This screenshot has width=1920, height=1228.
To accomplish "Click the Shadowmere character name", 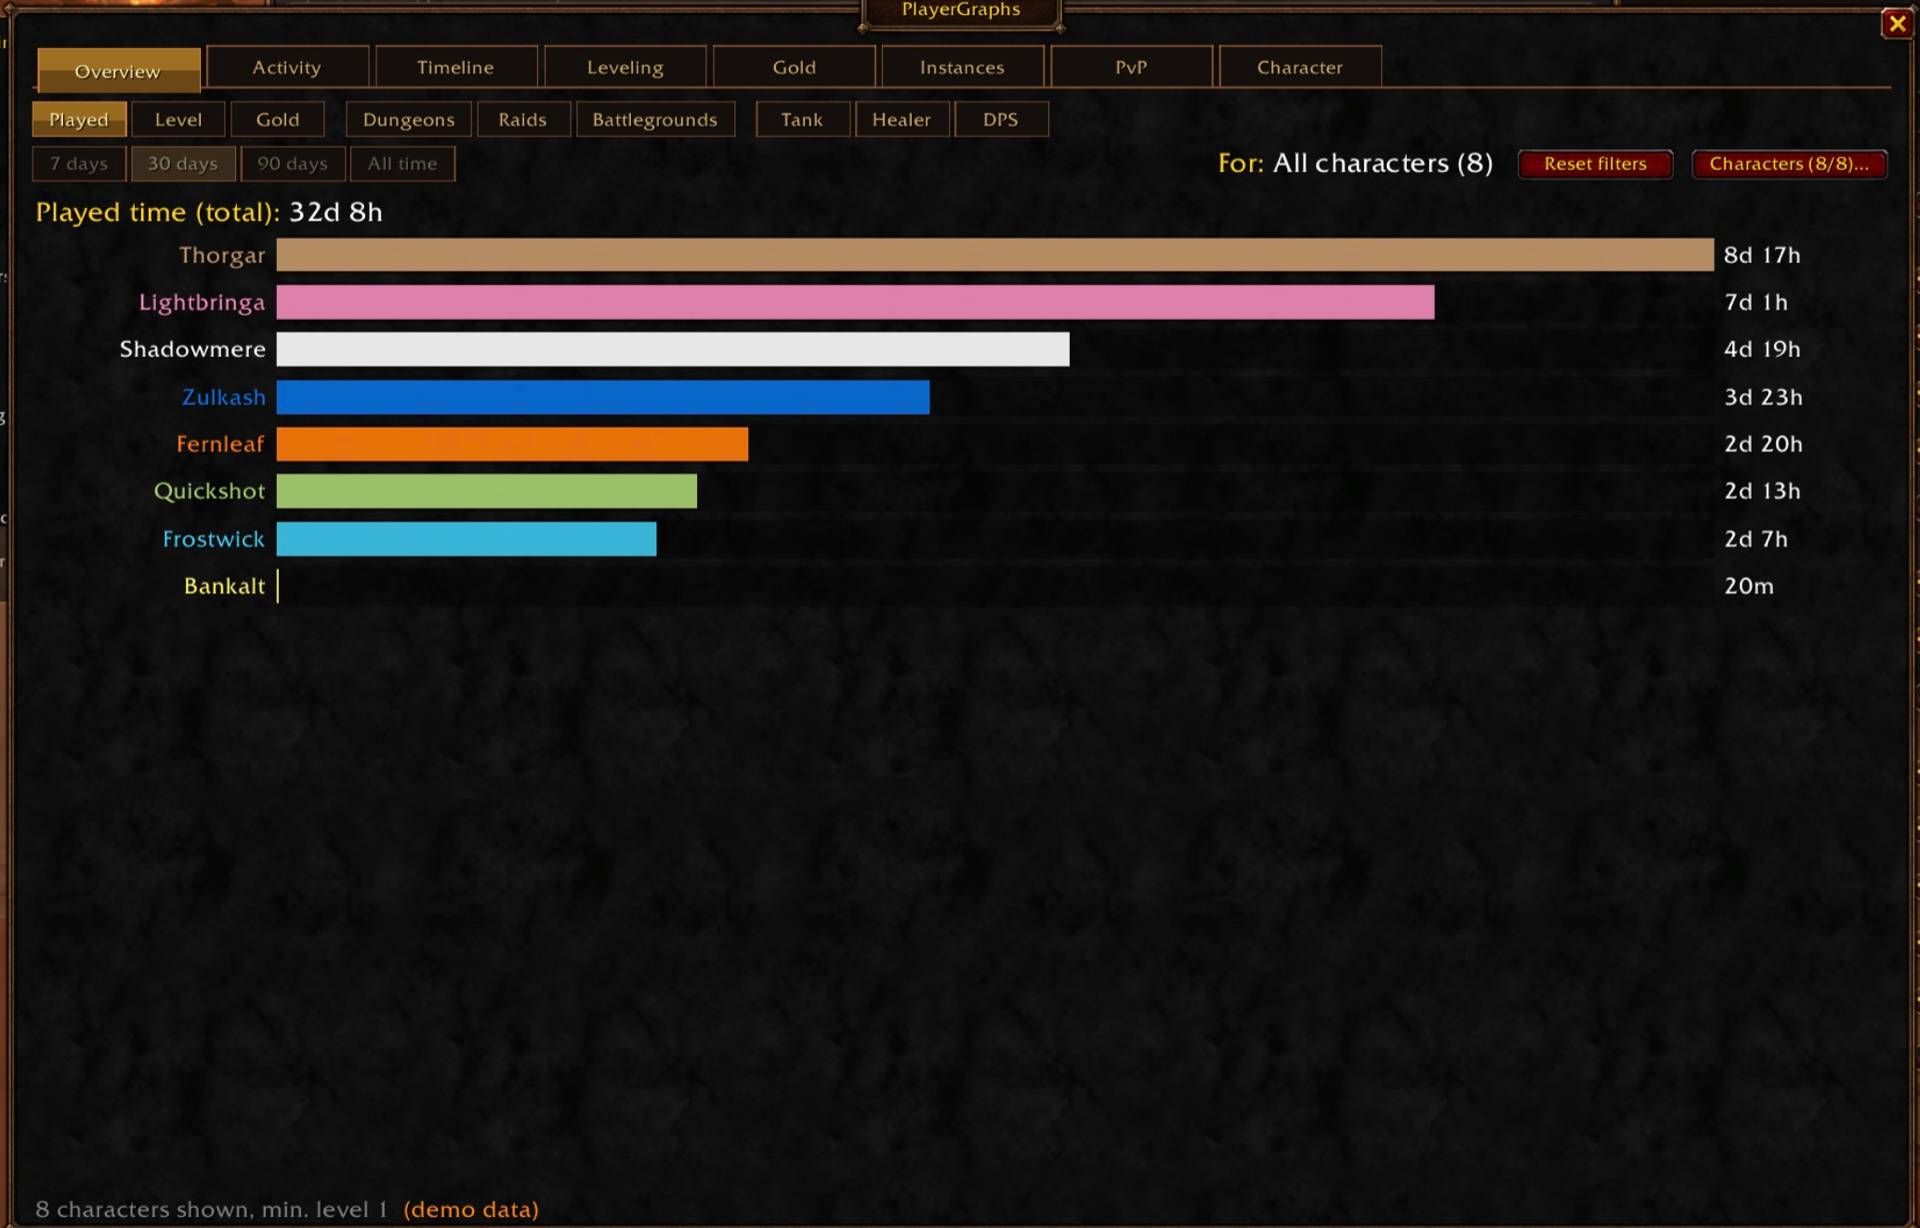I will tap(193, 349).
